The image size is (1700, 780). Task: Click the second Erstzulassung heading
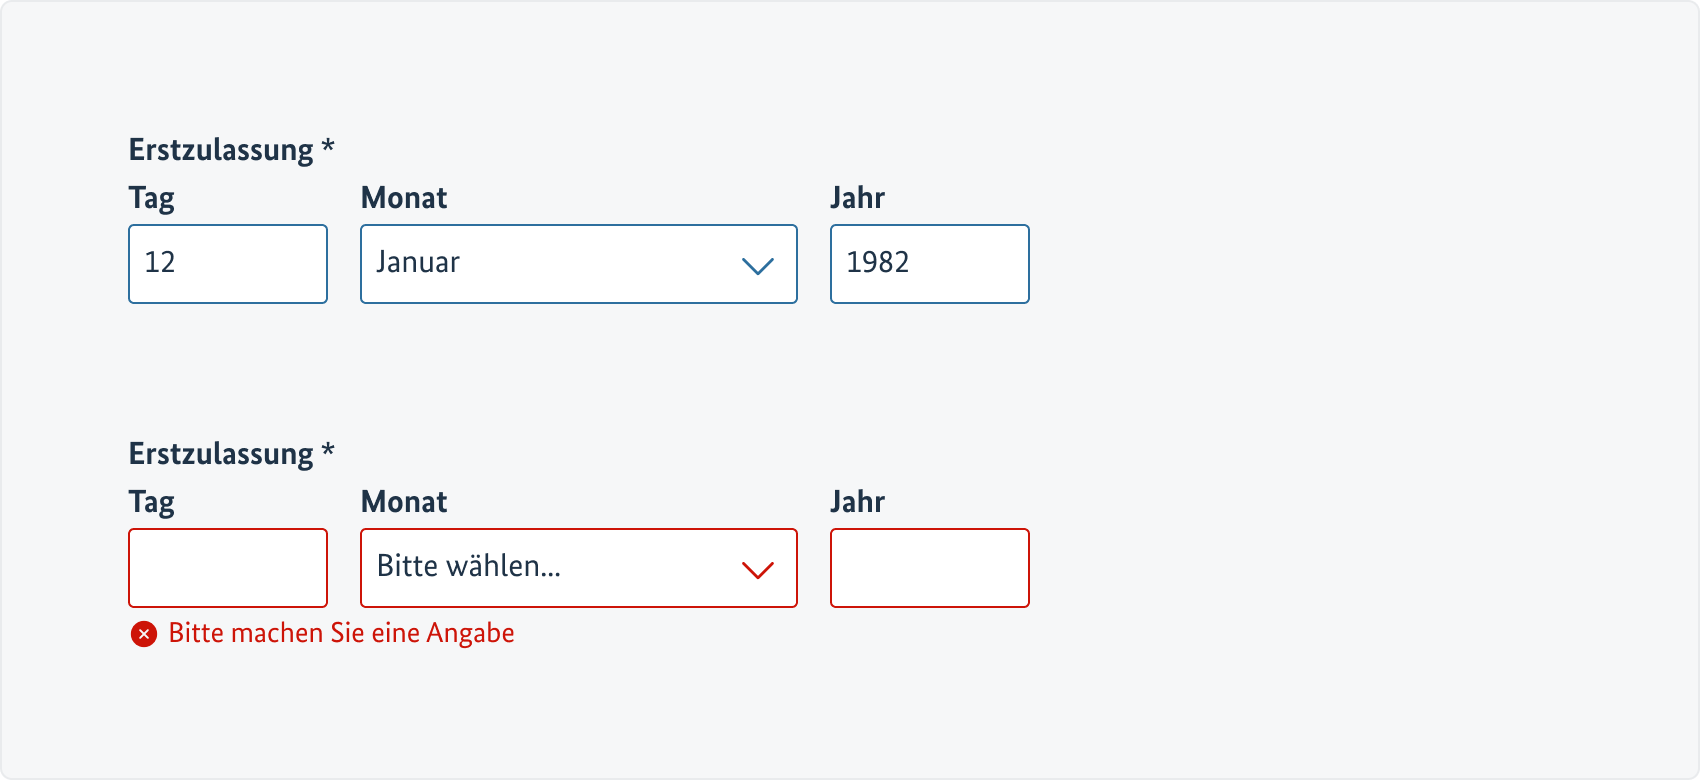click(x=218, y=452)
